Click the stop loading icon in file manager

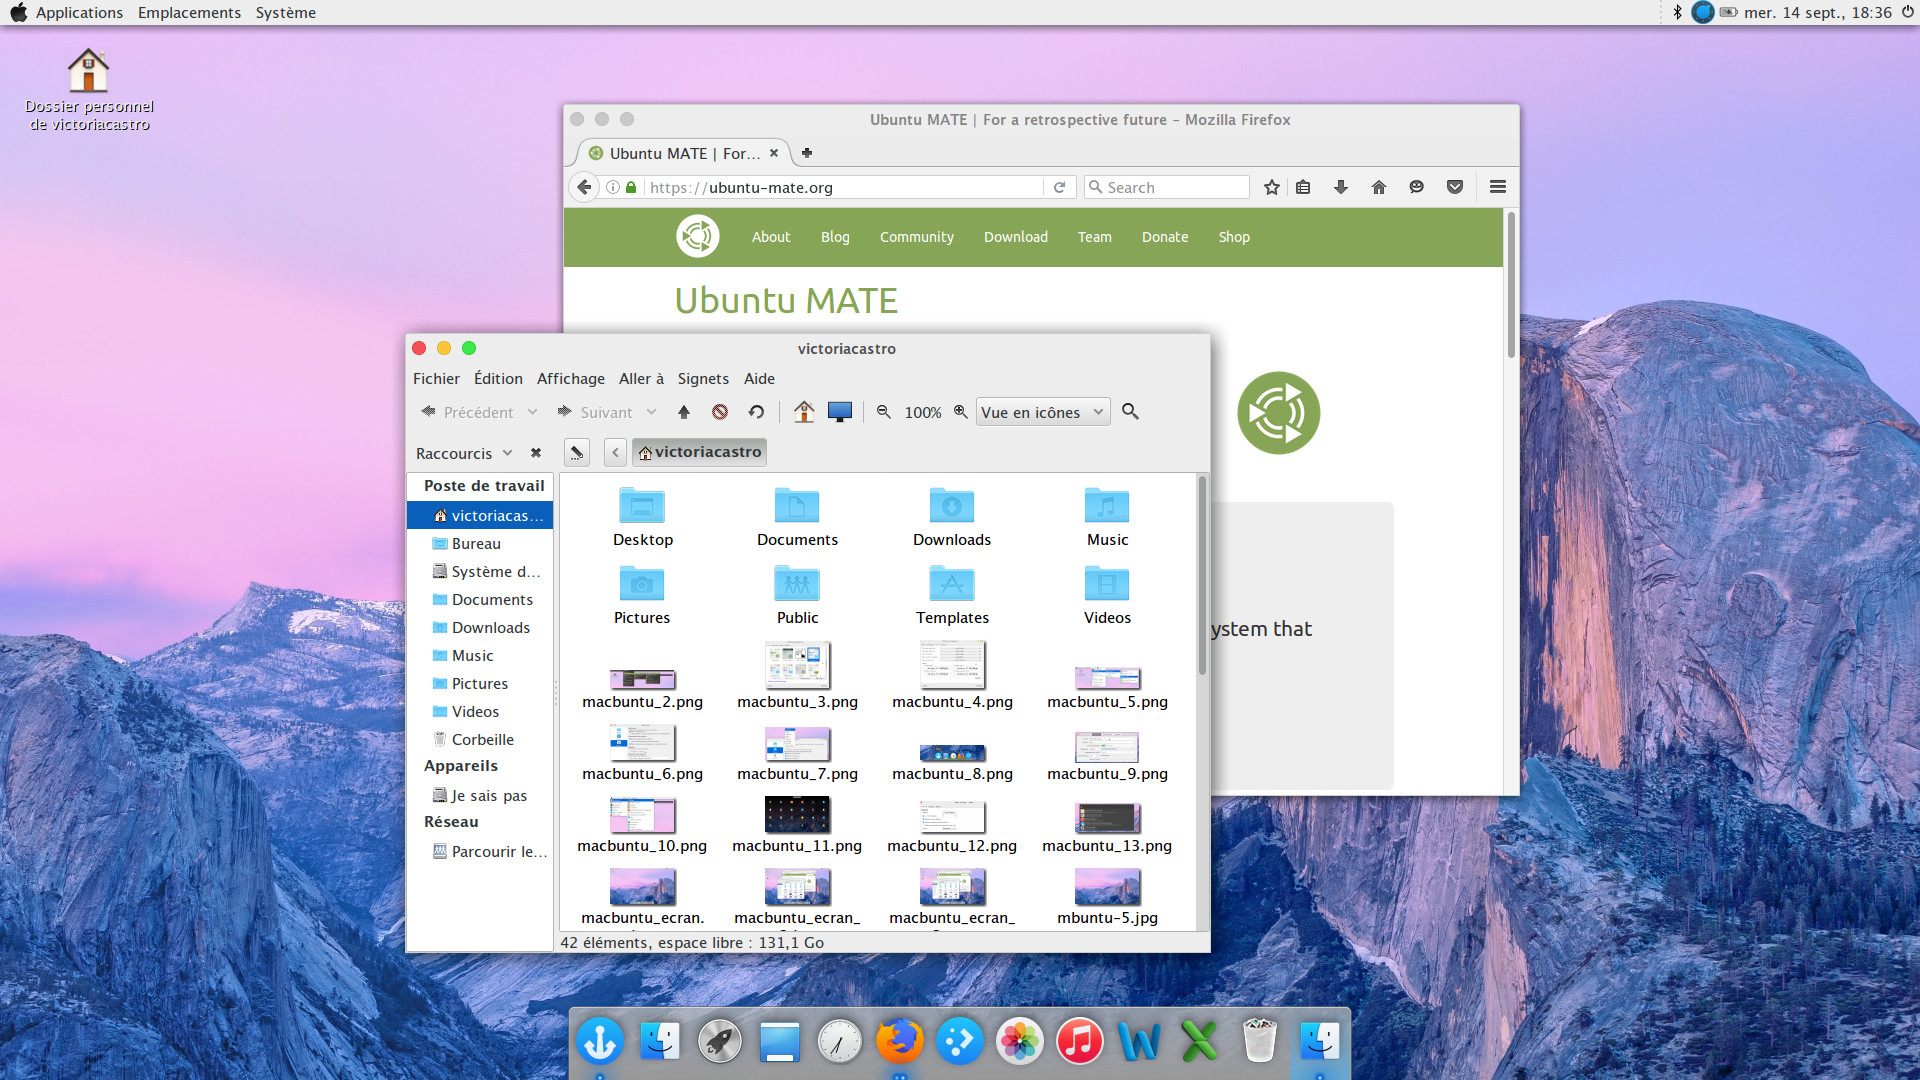[720, 412]
